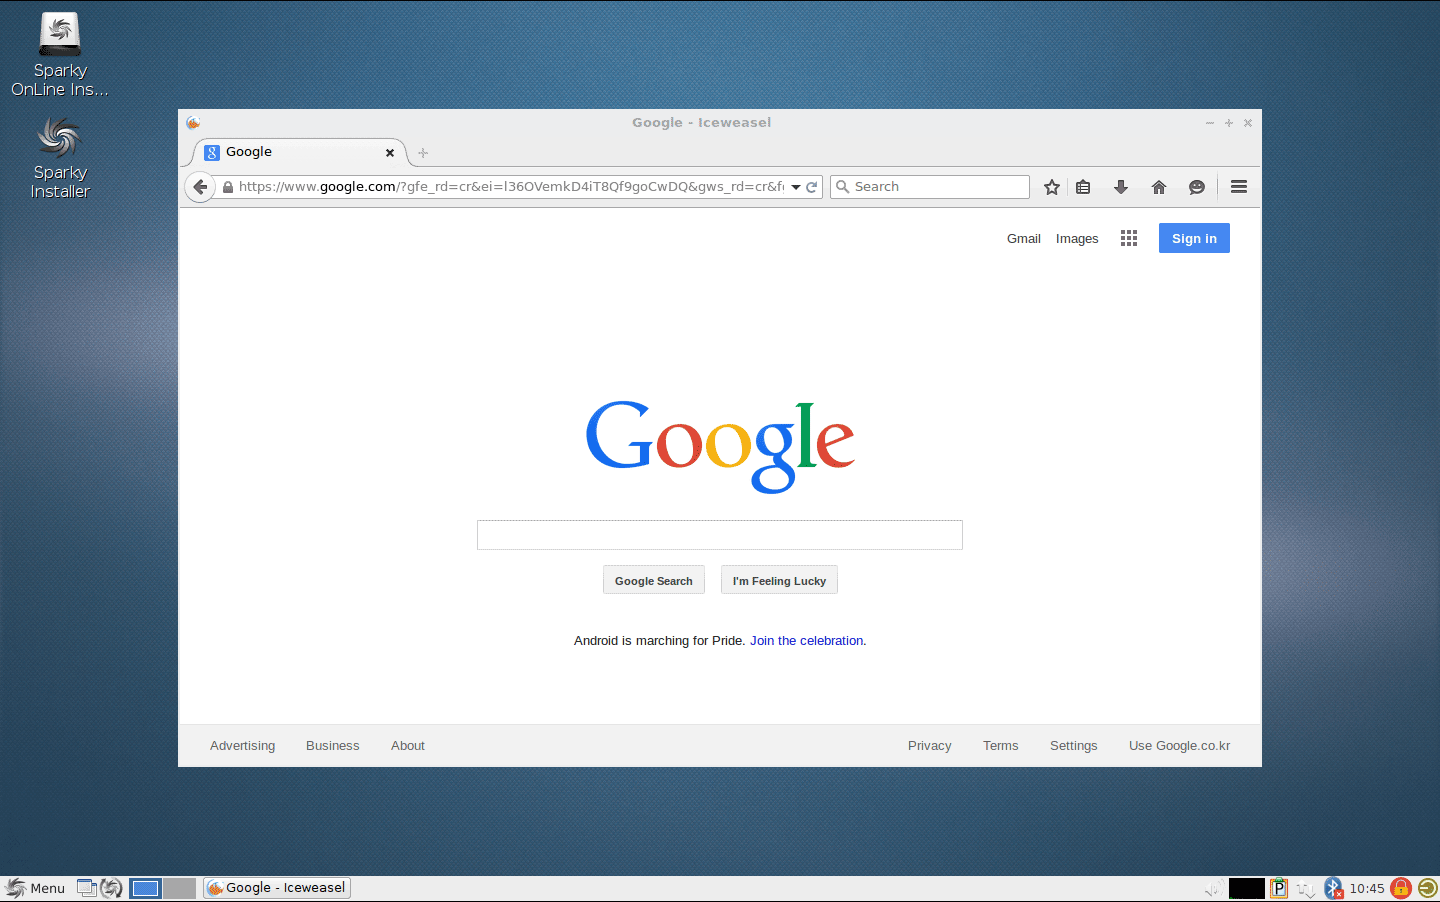Open the Settings footer link
Viewport: 1440px width, 902px height.
tap(1074, 746)
